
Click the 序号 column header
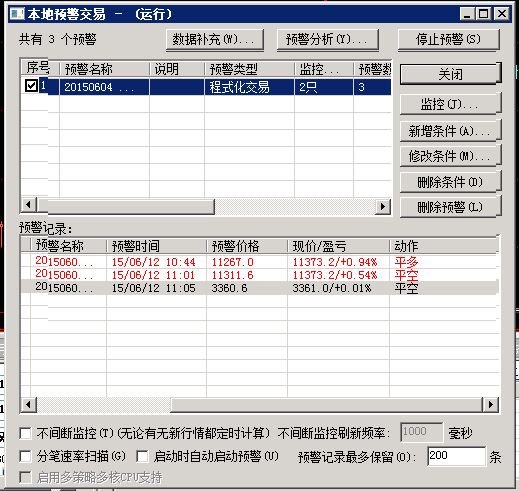(40, 68)
